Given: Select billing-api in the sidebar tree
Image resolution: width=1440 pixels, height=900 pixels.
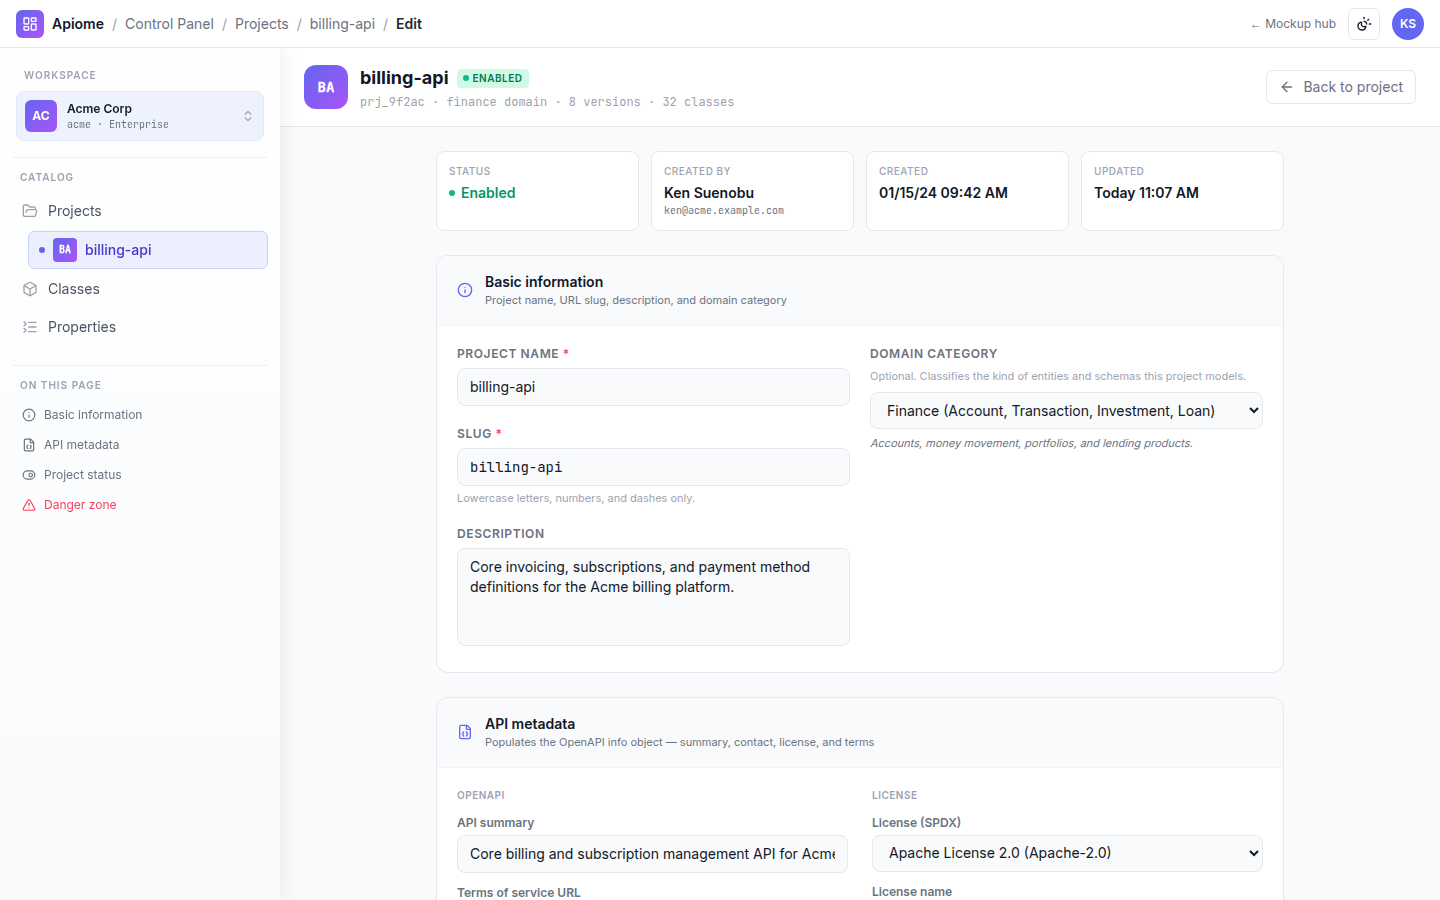Looking at the screenshot, I should [148, 250].
